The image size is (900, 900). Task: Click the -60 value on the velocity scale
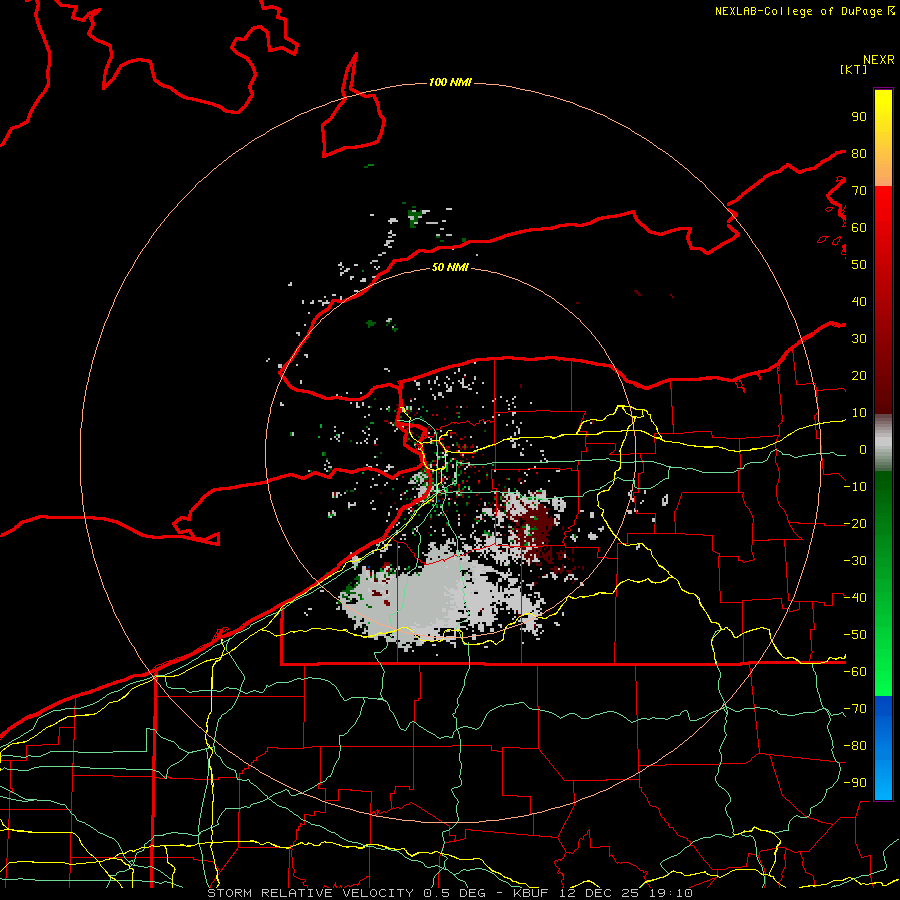pyautogui.click(x=855, y=672)
